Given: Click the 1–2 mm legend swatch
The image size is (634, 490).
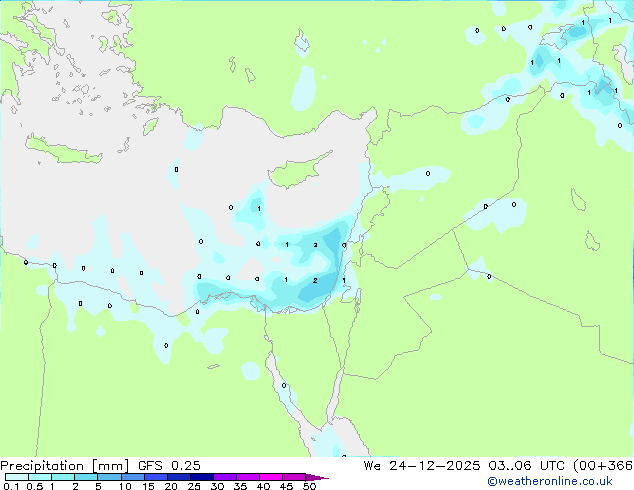Looking at the screenshot, I should pos(63,477).
